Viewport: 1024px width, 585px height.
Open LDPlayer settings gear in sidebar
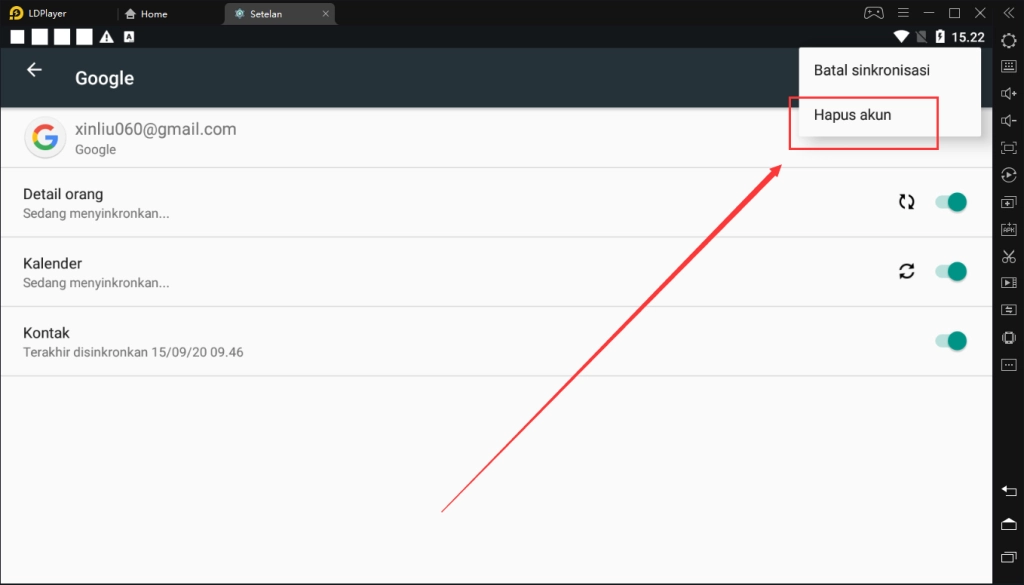[1008, 40]
